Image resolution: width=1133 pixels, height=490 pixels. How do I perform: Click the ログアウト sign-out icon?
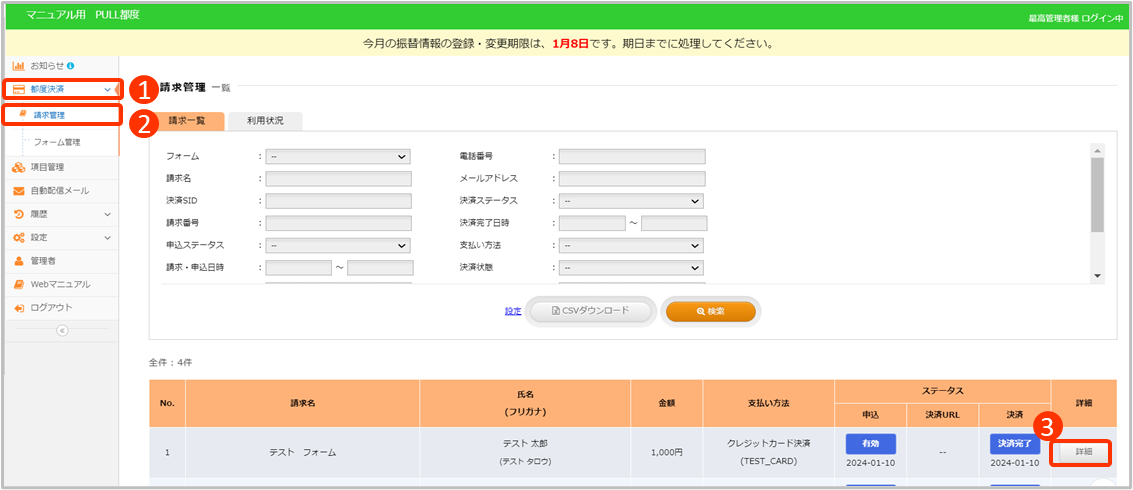click(x=19, y=307)
